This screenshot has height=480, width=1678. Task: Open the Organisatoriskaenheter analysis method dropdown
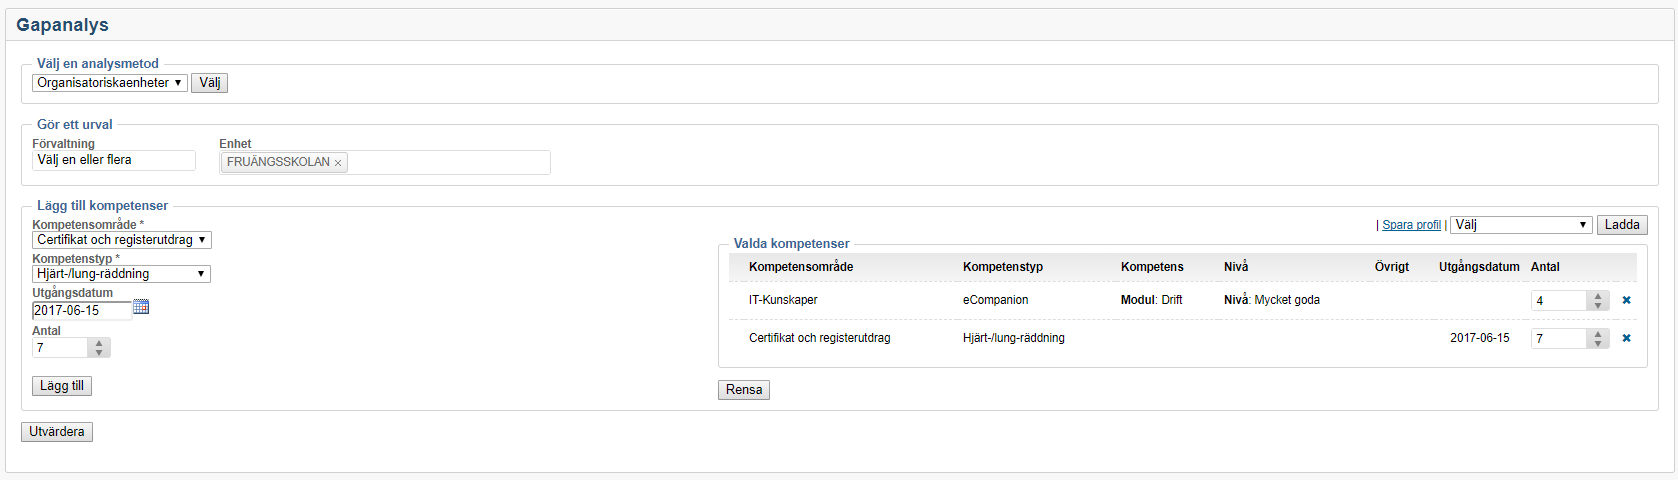pos(110,83)
